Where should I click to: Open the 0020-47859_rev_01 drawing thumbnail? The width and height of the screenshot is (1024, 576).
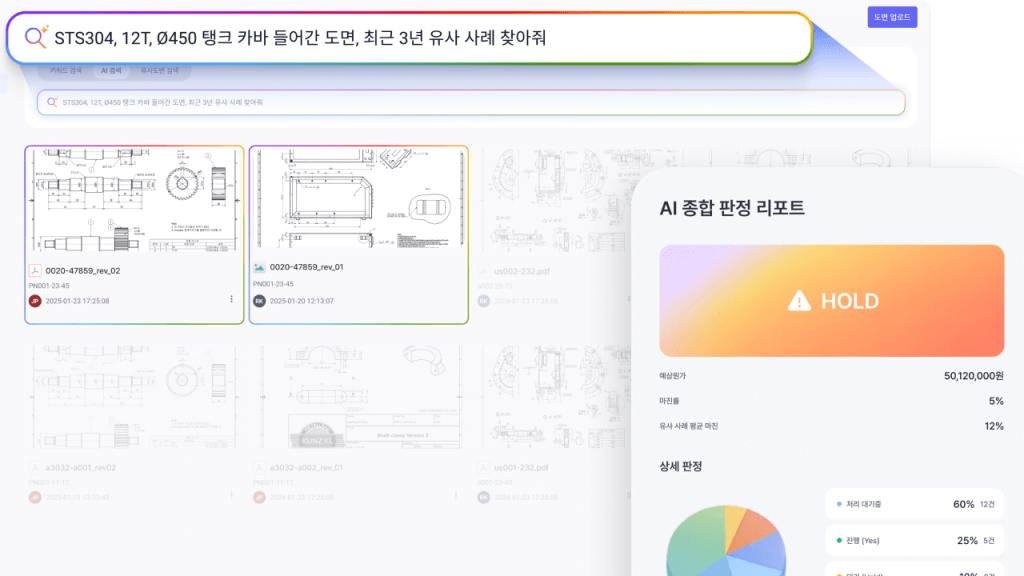[x=358, y=200]
